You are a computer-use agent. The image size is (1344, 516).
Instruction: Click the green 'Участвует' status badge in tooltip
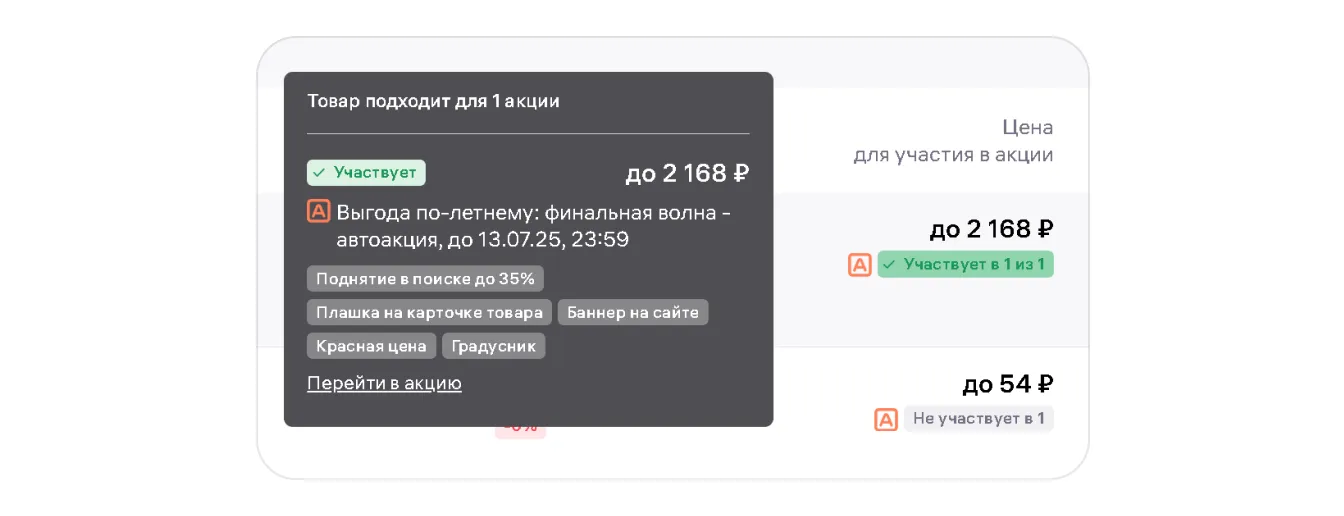point(366,173)
